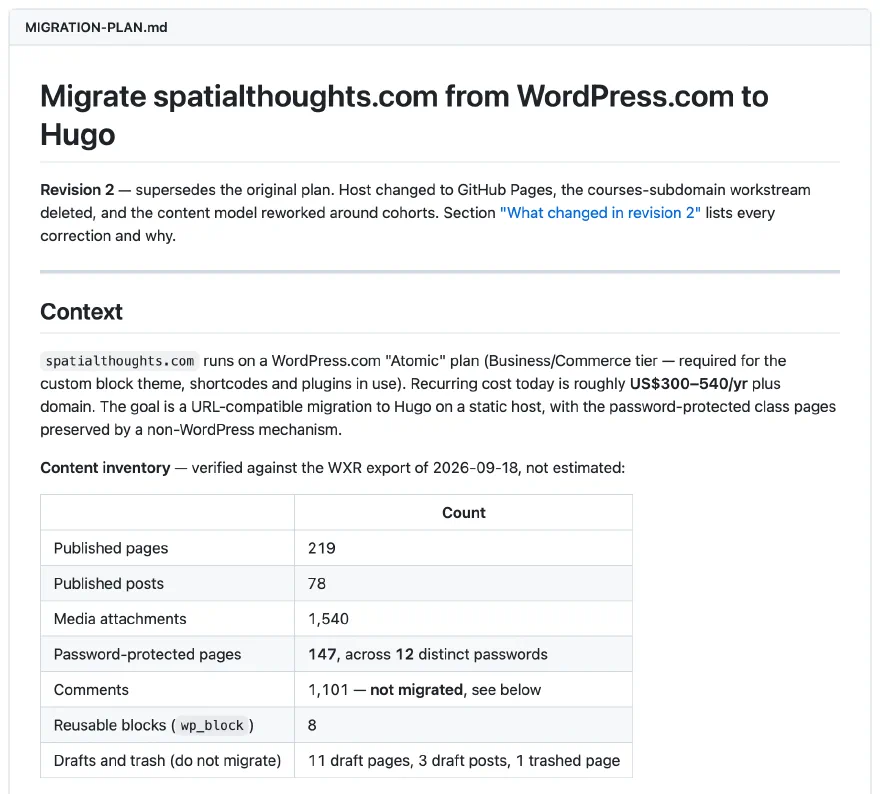This screenshot has width=880, height=794.
Task: Click the "11 draft pages, 3 draft posts" cell
Action: pos(464,760)
